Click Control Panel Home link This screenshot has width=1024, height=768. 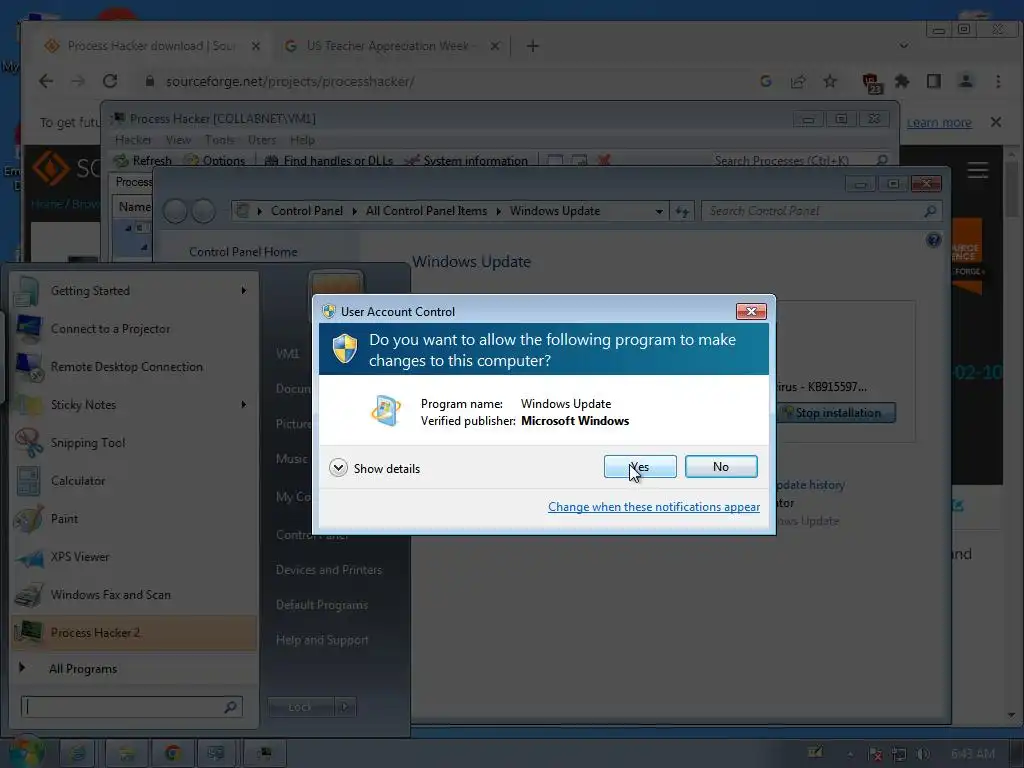coord(243,252)
